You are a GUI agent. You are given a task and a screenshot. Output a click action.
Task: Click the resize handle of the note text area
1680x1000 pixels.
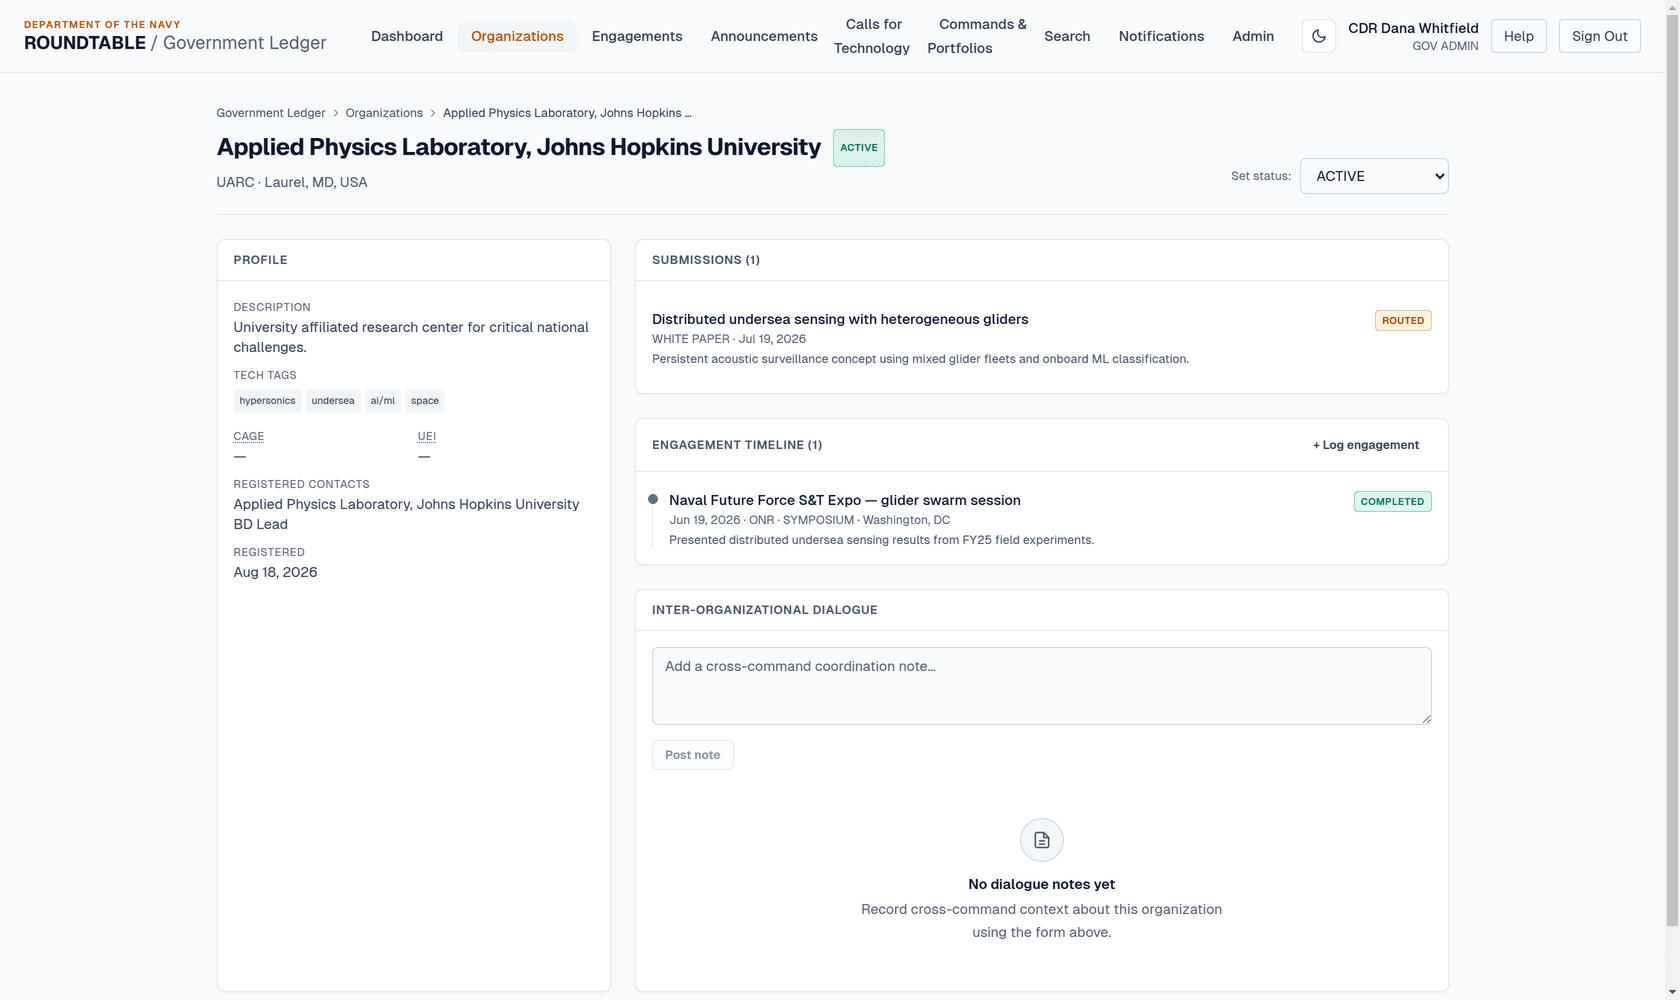coord(1426,719)
